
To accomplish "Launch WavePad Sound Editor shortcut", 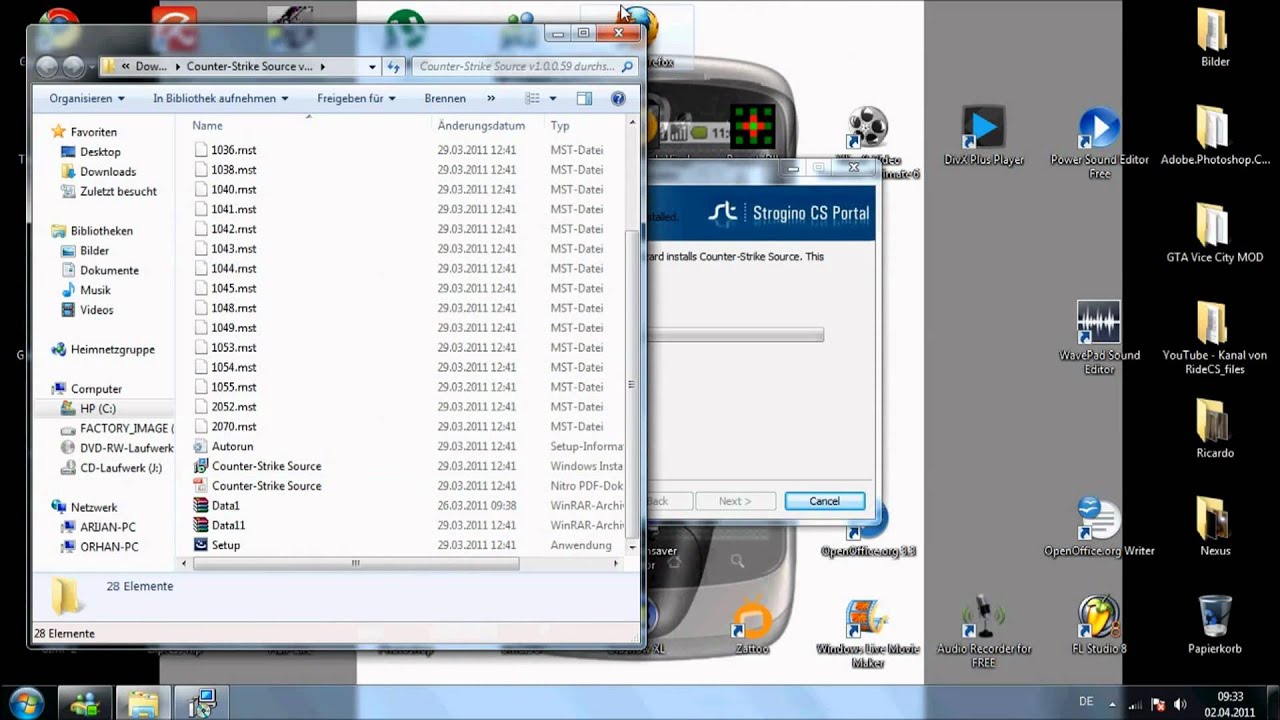I will coord(1099,338).
